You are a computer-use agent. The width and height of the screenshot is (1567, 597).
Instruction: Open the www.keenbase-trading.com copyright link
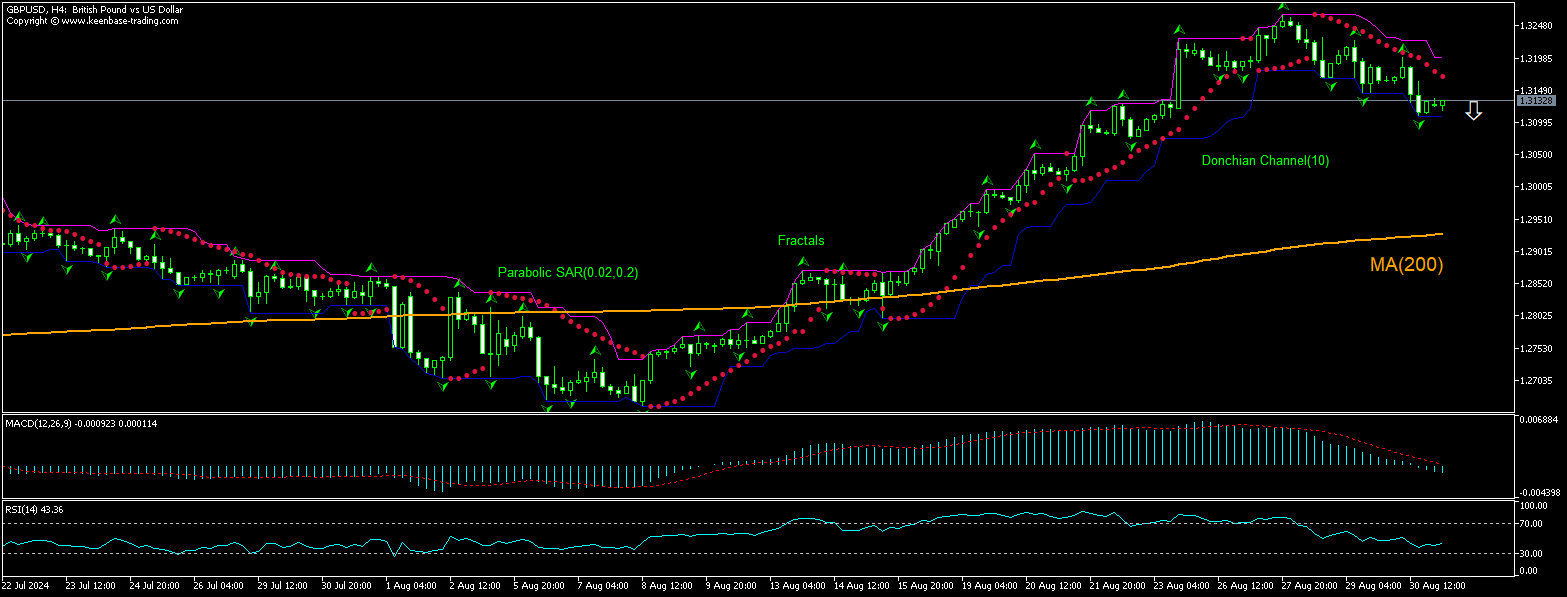95,20
